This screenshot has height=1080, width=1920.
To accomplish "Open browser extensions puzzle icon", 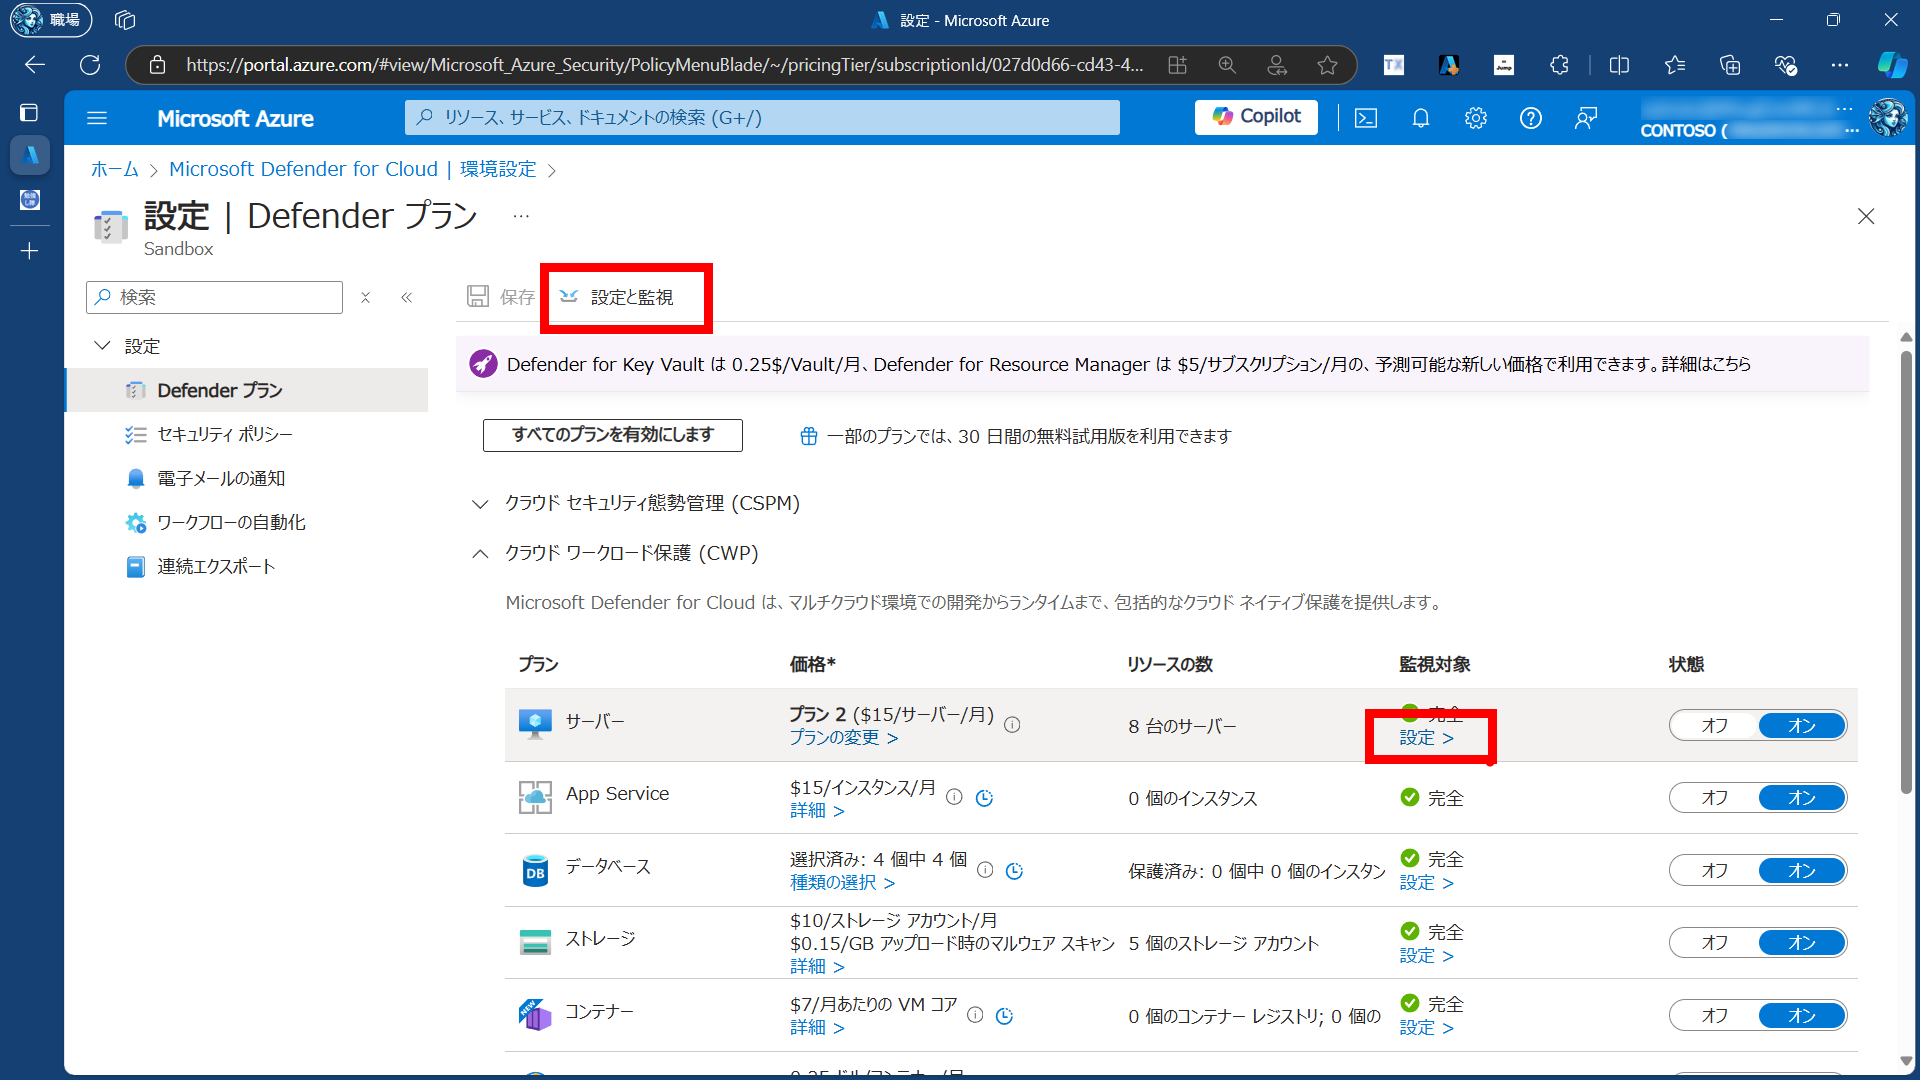I will [1559, 65].
